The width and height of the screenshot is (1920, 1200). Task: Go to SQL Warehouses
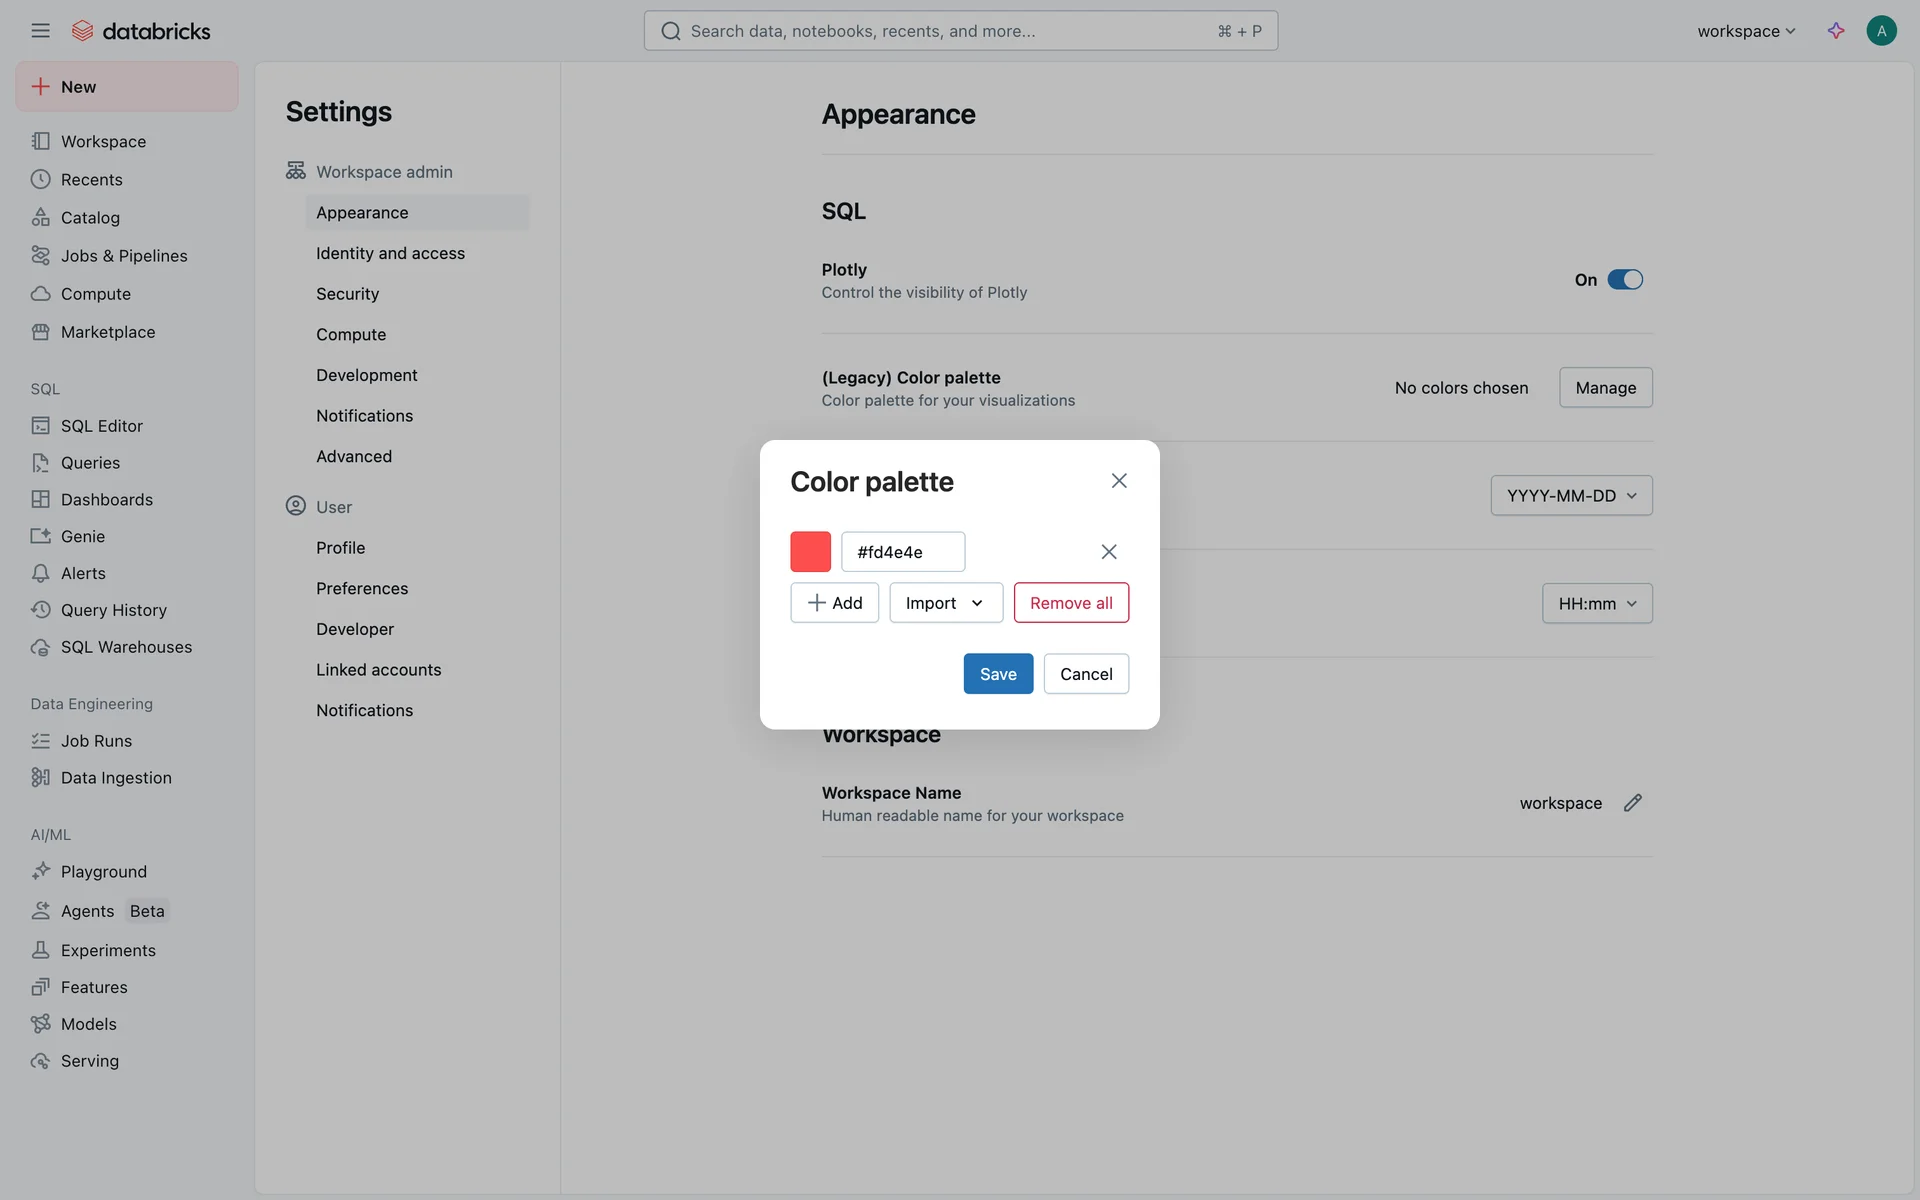(x=126, y=647)
